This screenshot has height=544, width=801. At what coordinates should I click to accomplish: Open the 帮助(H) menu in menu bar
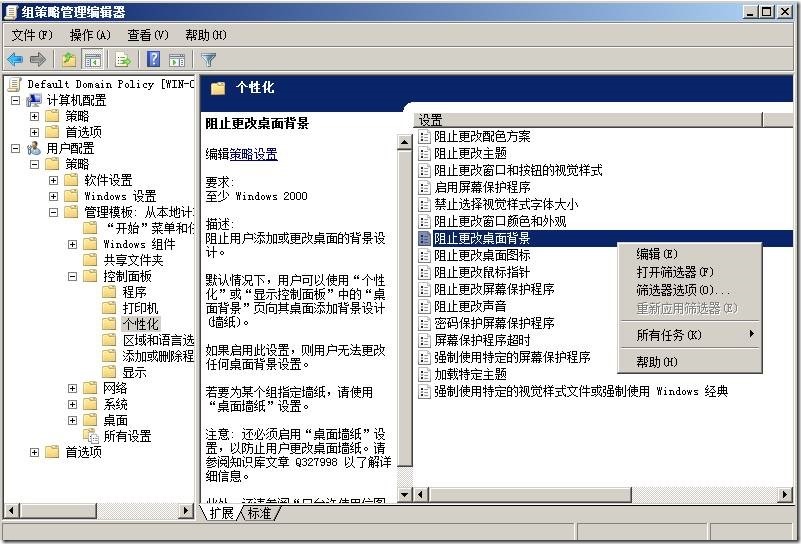206,35
